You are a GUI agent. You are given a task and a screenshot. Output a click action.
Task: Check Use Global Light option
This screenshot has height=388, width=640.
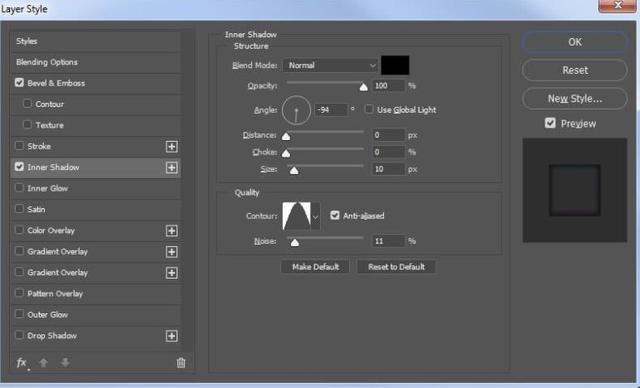pyautogui.click(x=369, y=109)
